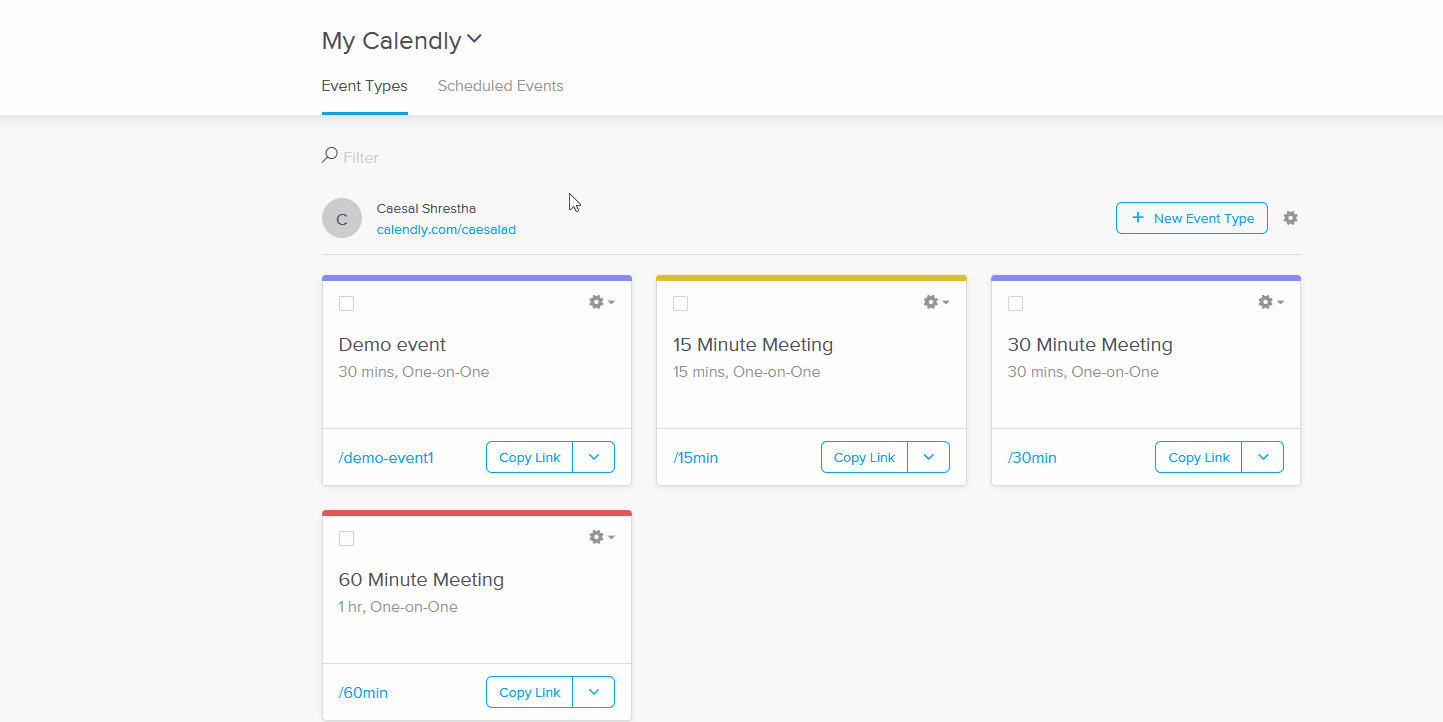Click the Filter magnifying glass icon
This screenshot has width=1443, height=722.
(x=329, y=156)
